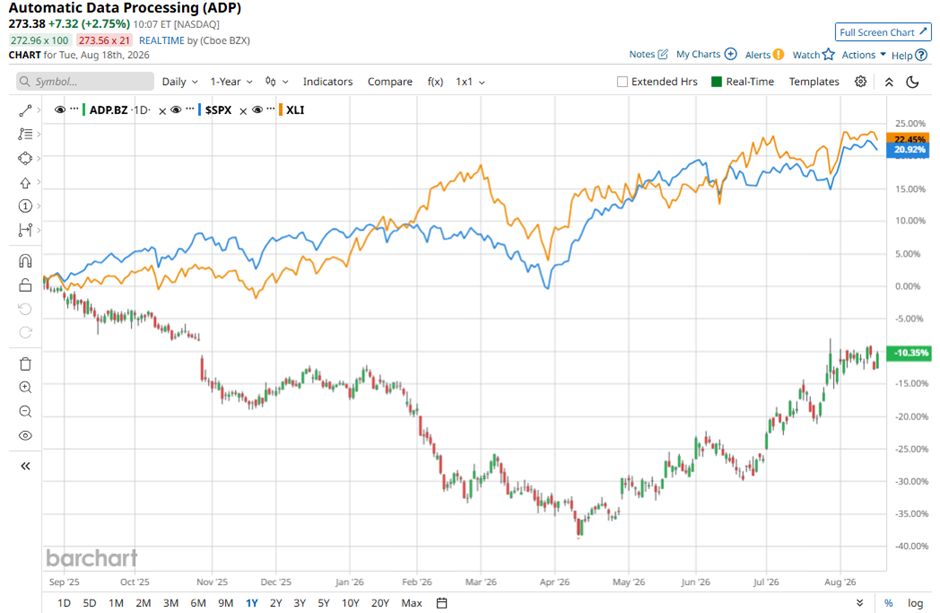The image size is (940, 613).
Task: Toggle the magnet snap tool
Action: click(25, 261)
